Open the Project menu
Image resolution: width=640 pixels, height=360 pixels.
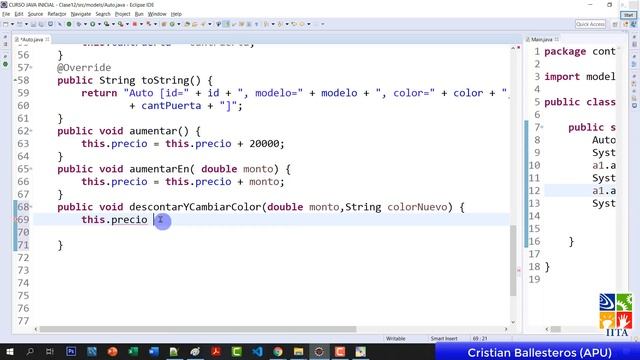click(x=122, y=14)
